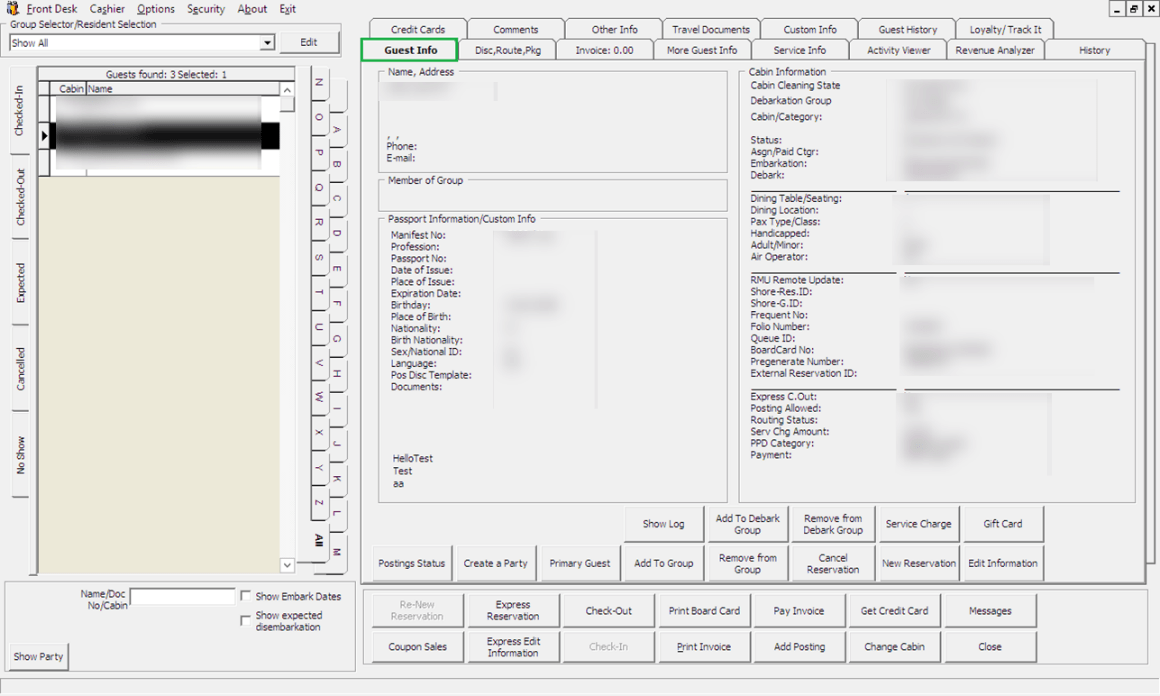Enable Show Embark Dates
This screenshot has height=696, width=1160.
click(245, 595)
